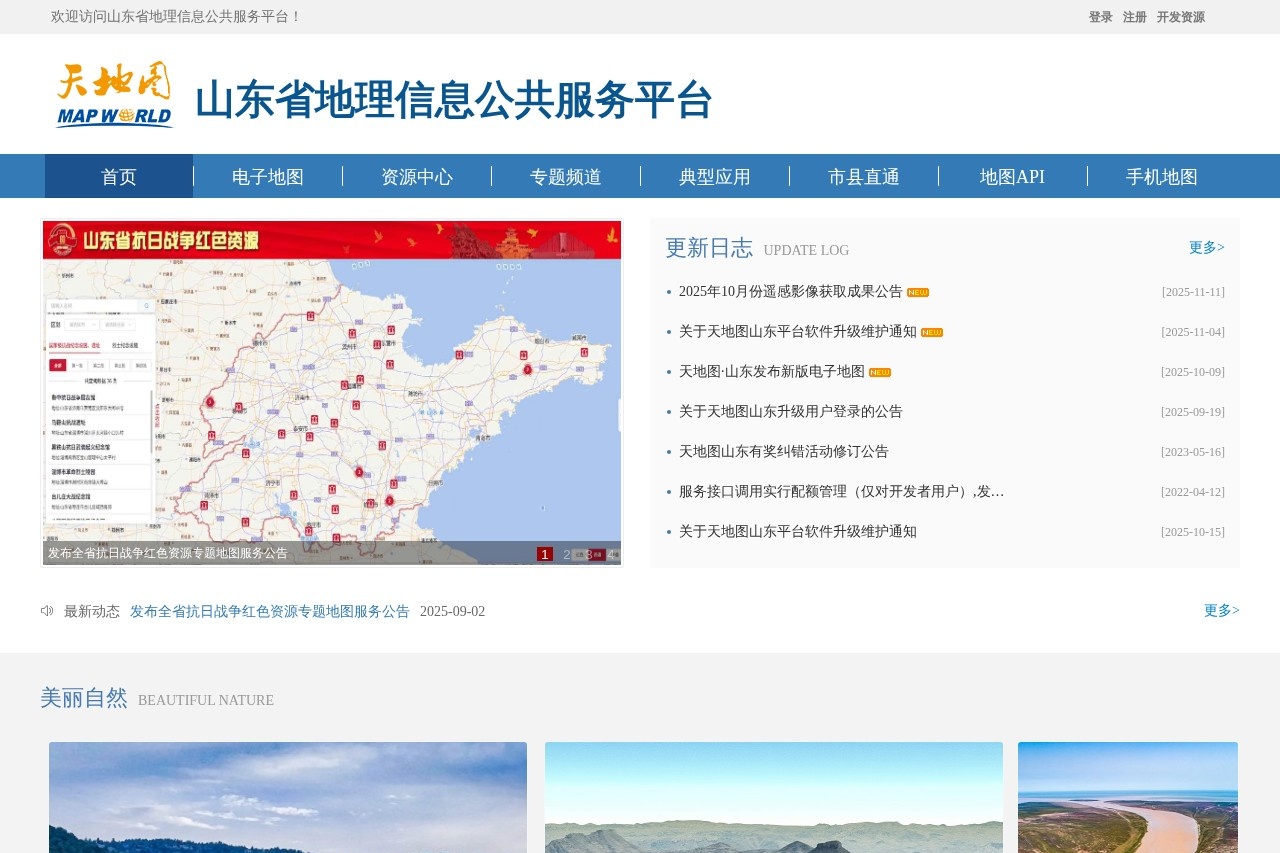This screenshot has height=853, width=1280.
Task: Click the NEW badge on the 遥感影像 announcement
Action: pyautogui.click(x=917, y=292)
